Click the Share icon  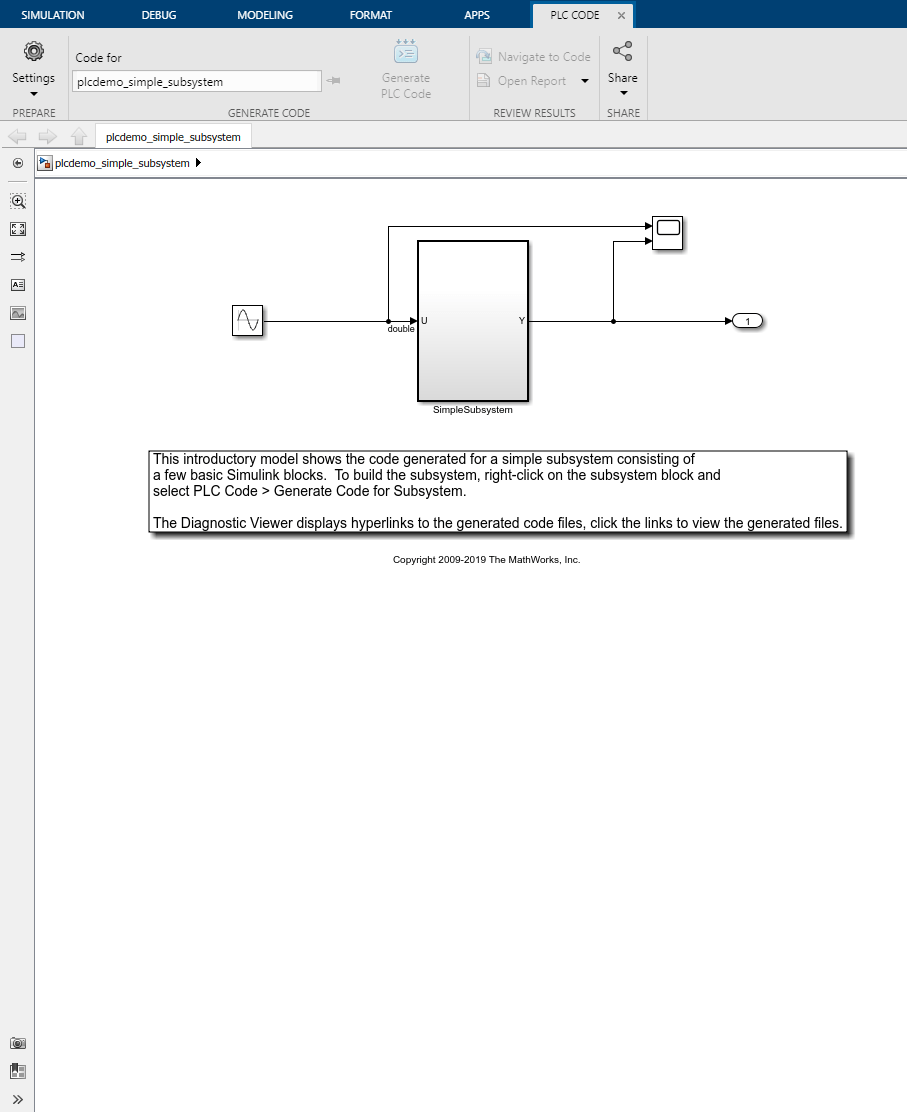[622, 50]
